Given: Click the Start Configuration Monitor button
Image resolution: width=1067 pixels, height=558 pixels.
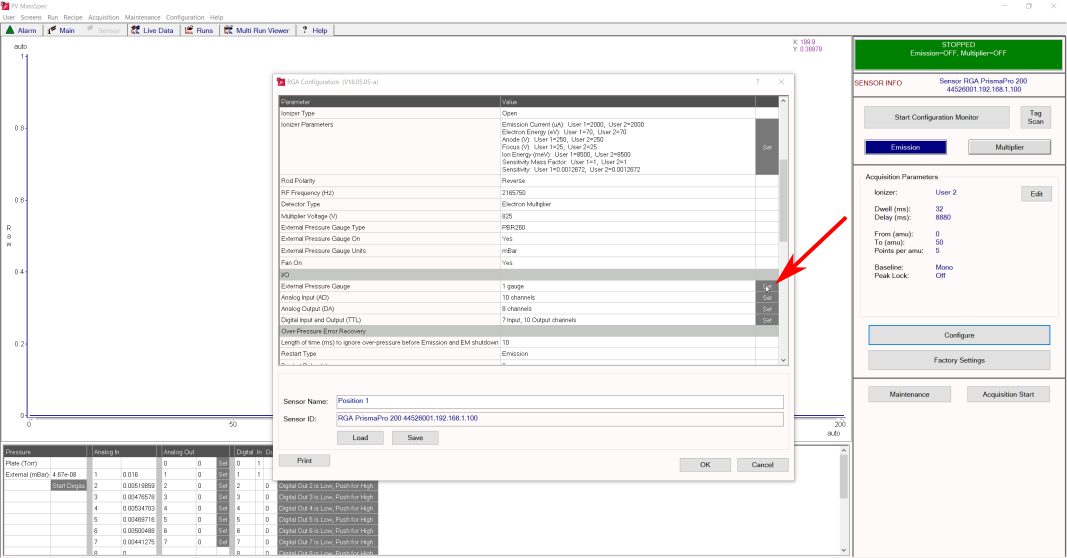Looking at the screenshot, I should pyautogui.click(x=936, y=117).
